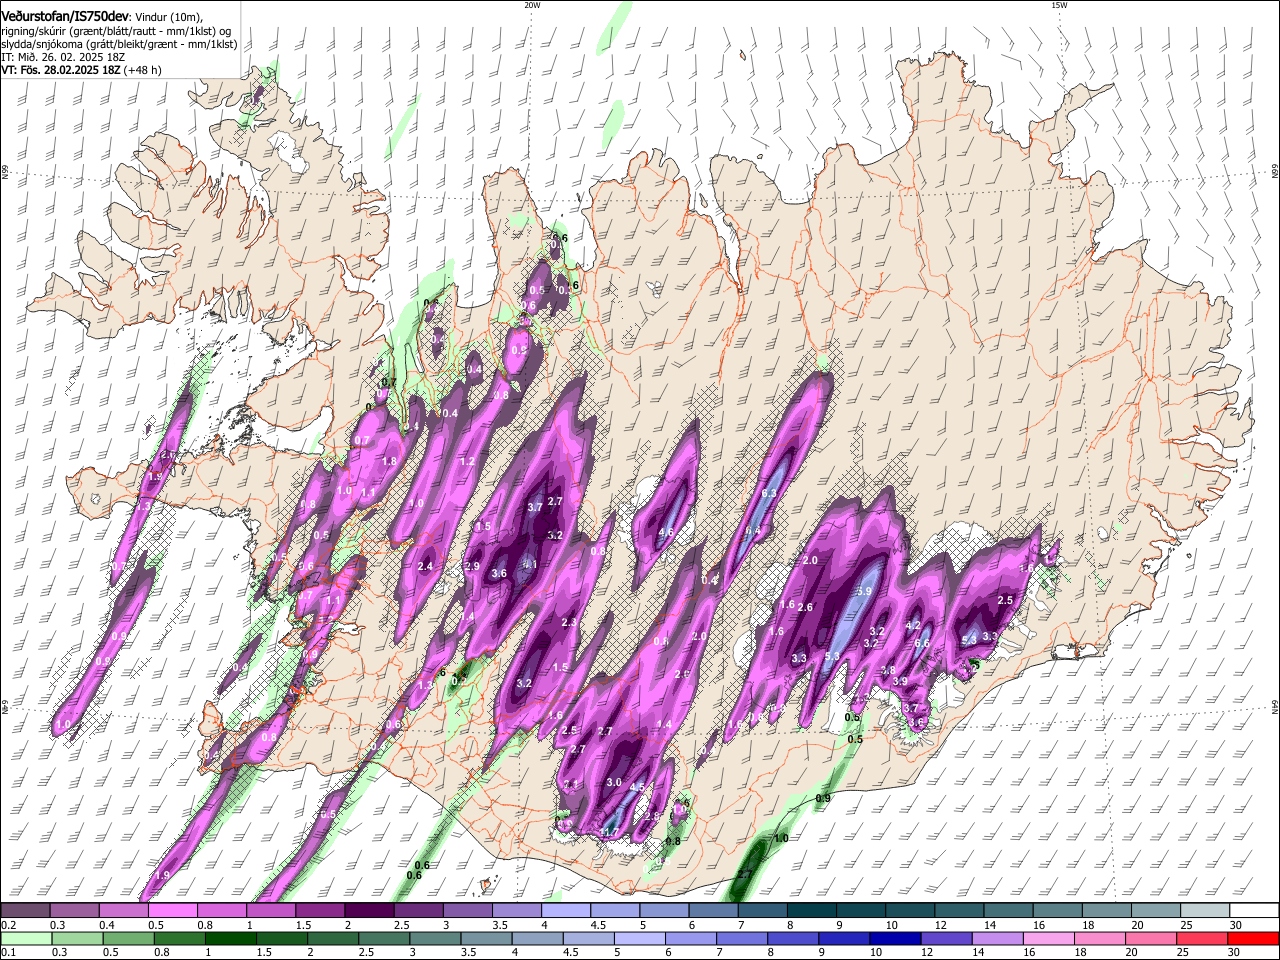Click the magenta 1.5–2 purple-row legend swatch
1280x960 pixels.
(x=321, y=911)
